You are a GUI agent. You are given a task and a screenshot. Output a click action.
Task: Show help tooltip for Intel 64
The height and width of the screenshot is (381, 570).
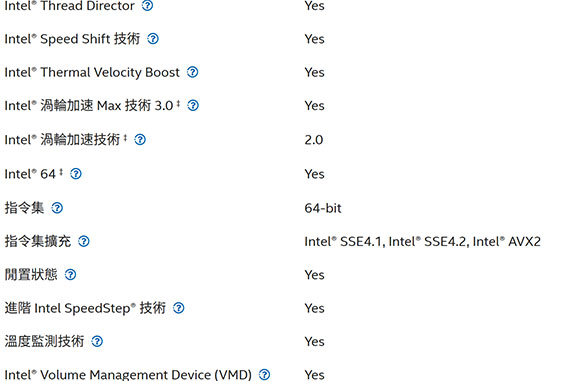click(76, 174)
